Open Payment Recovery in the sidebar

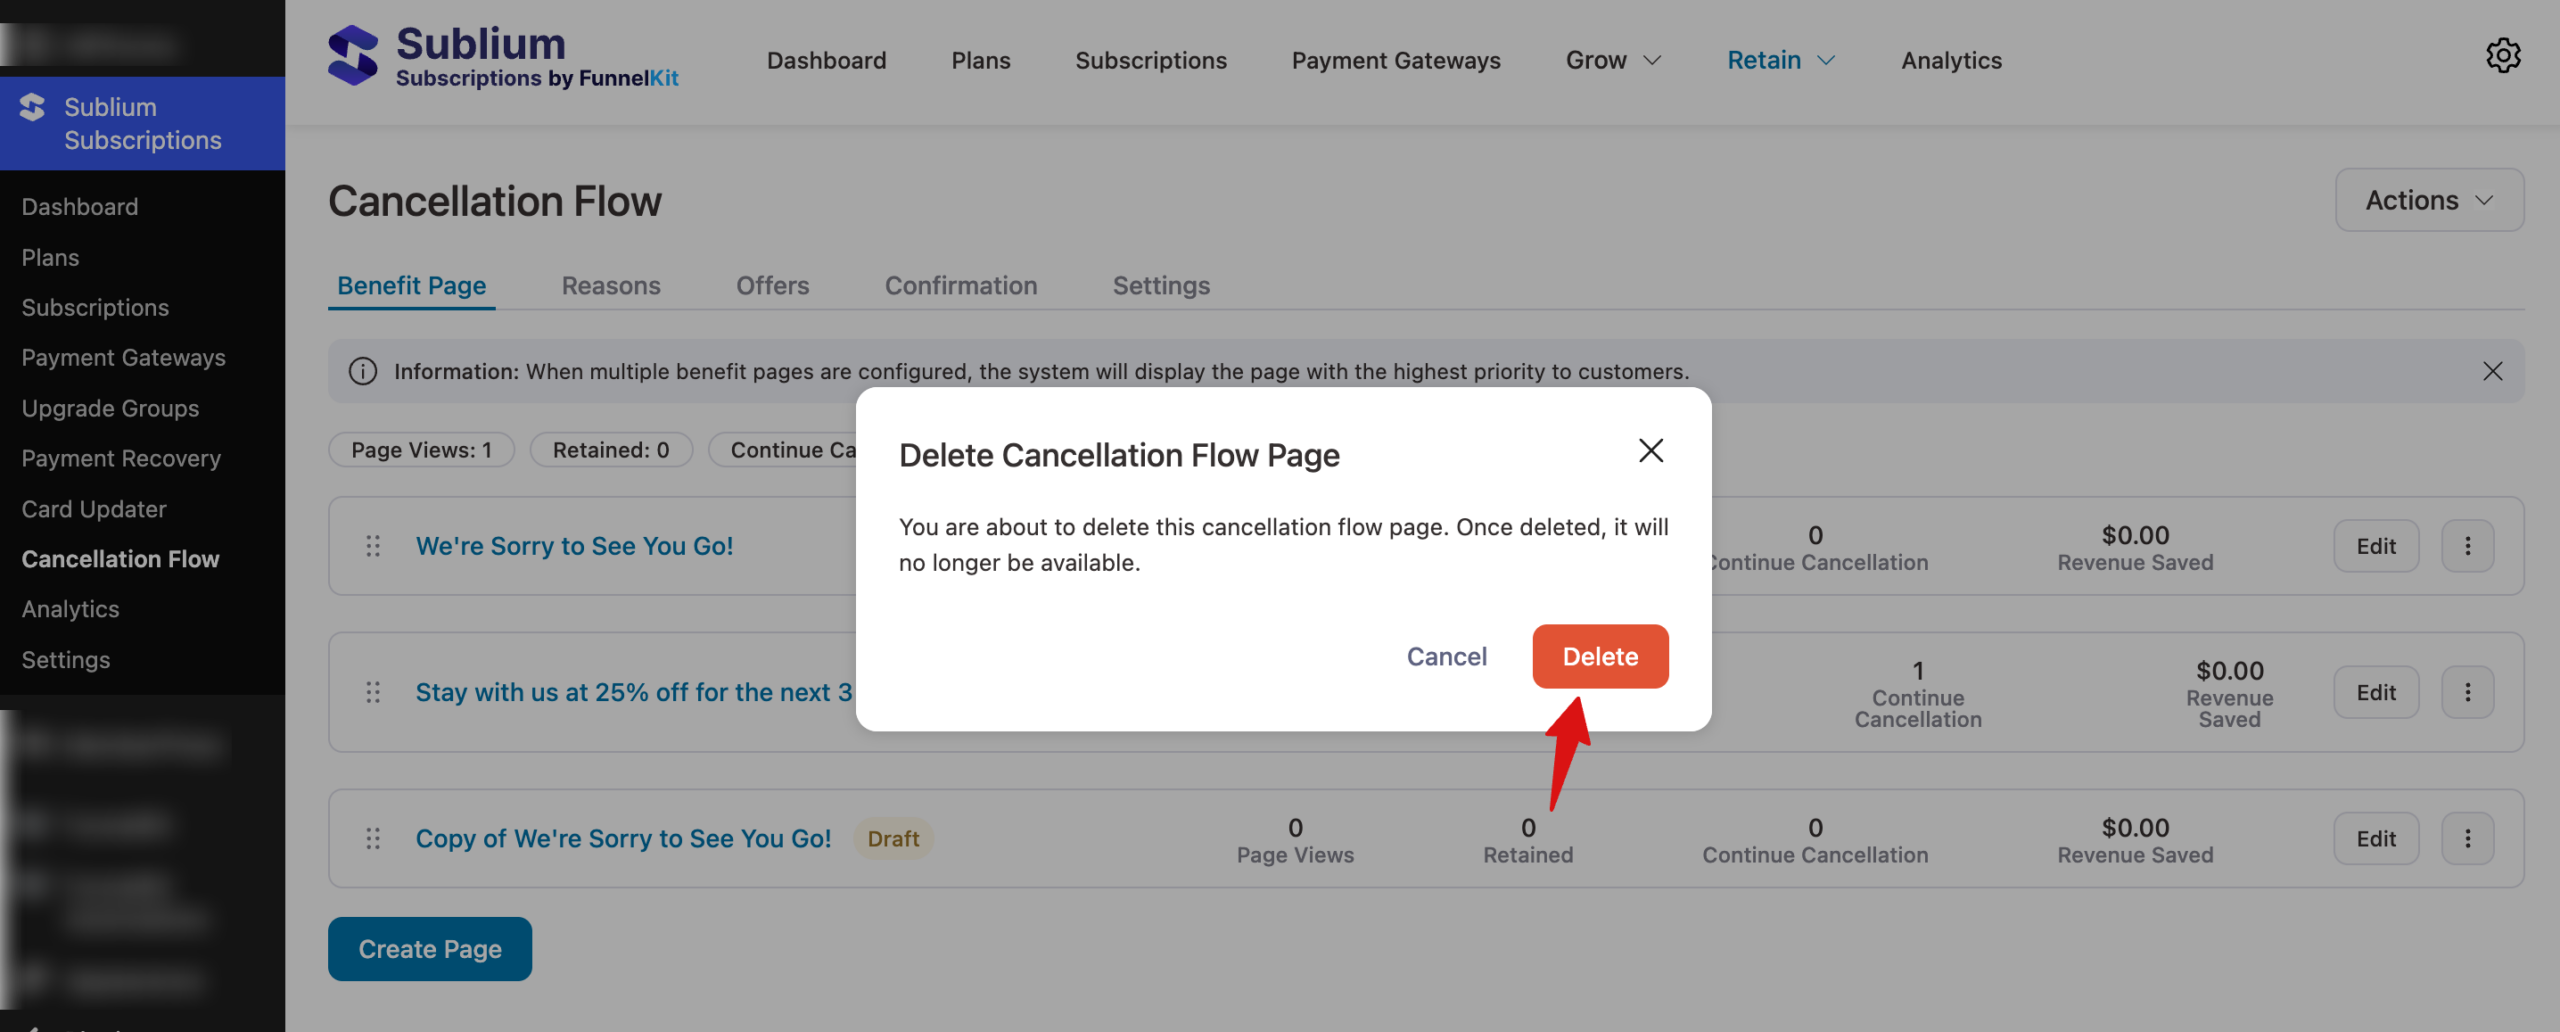121,459
